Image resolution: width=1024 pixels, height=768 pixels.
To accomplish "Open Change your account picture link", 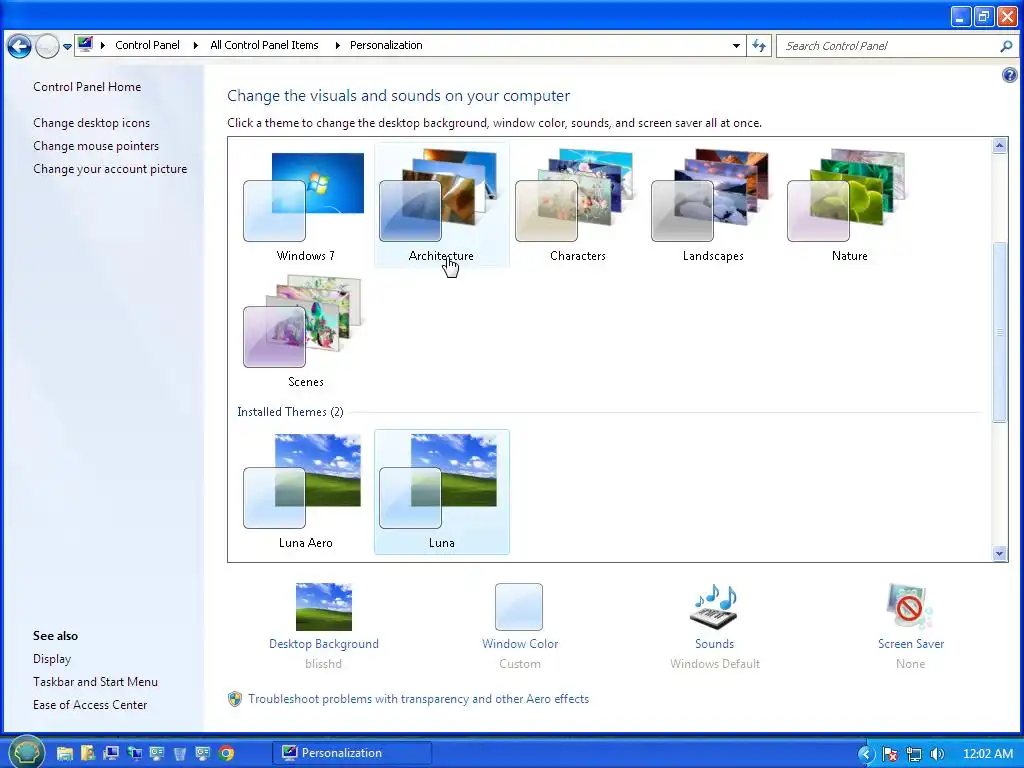I will (x=110, y=168).
